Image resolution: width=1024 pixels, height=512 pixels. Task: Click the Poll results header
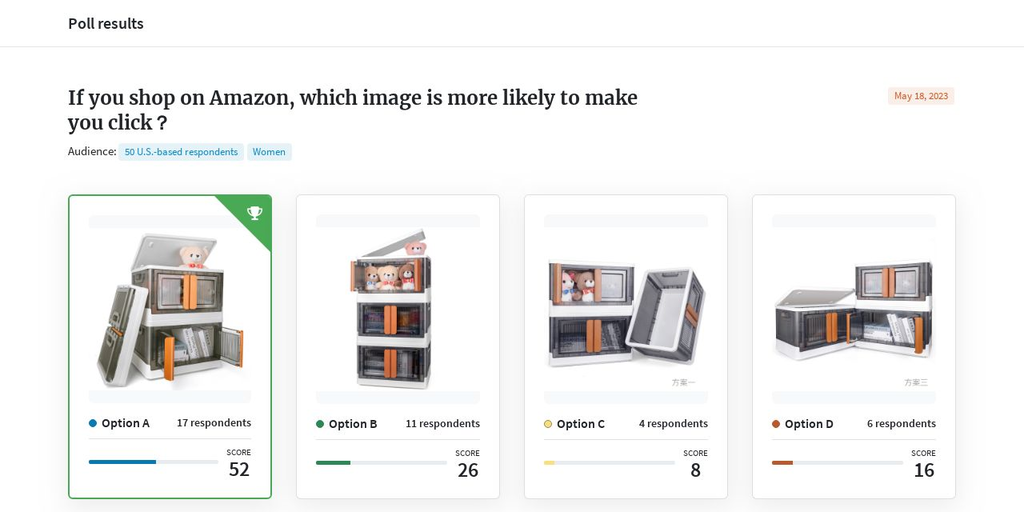click(106, 23)
